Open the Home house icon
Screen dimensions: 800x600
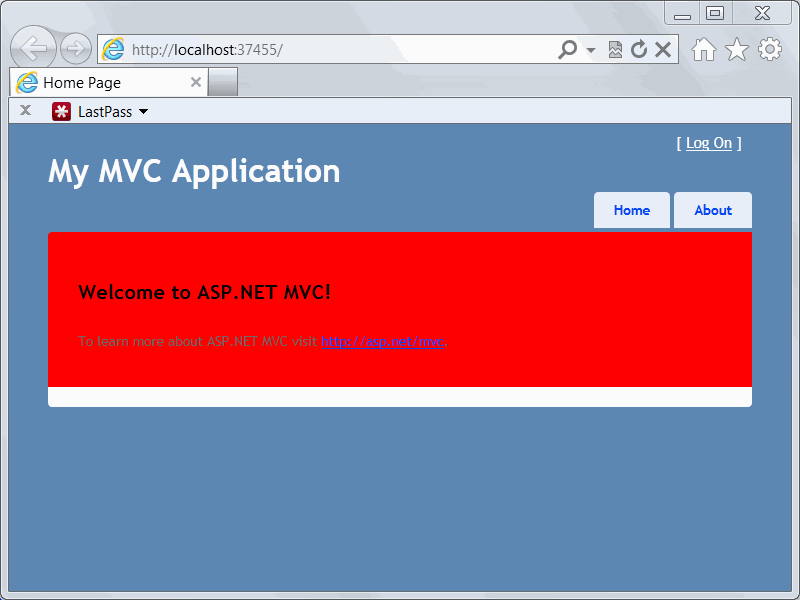(x=704, y=49)
